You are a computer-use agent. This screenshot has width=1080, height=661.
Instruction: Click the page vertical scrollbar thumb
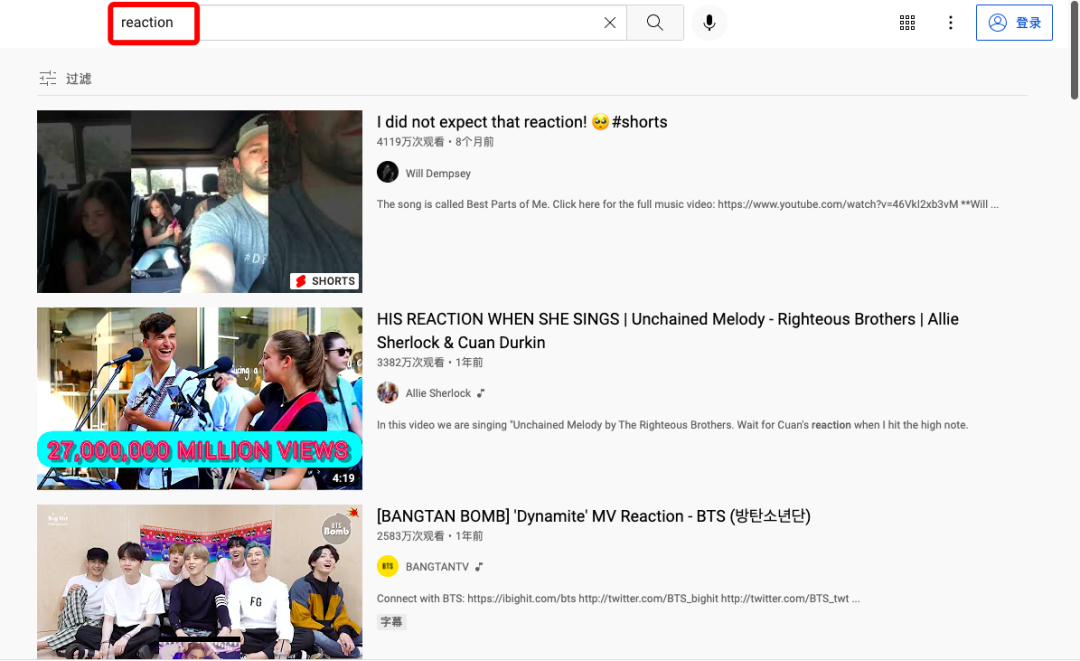(1074, 50)
